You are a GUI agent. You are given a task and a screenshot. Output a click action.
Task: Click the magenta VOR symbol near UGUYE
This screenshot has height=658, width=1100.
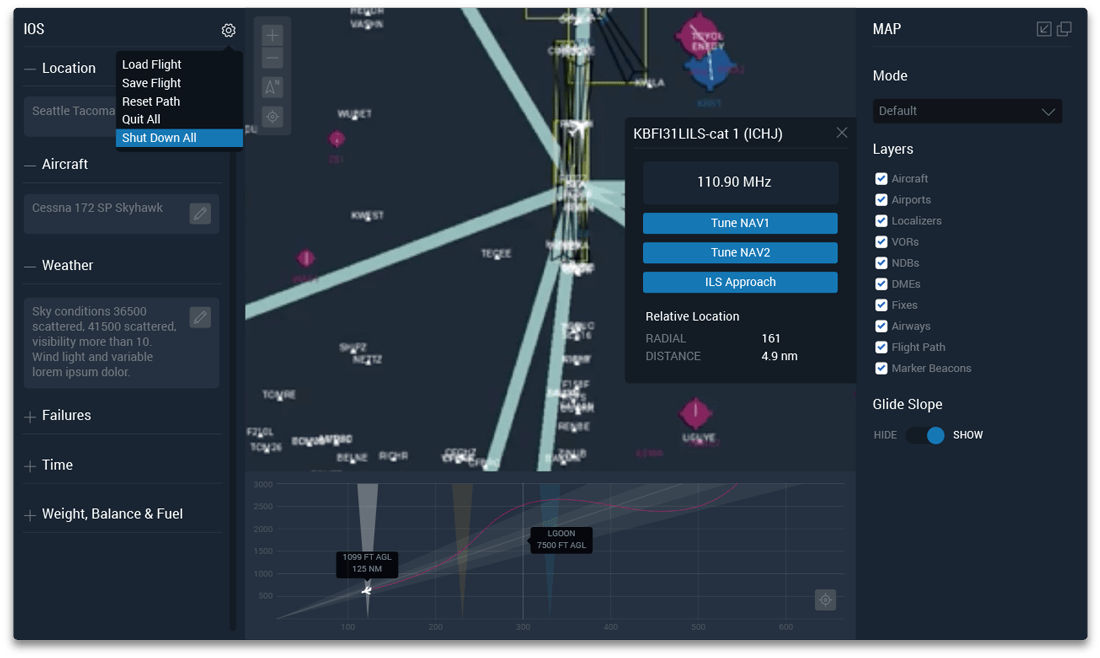695,412
